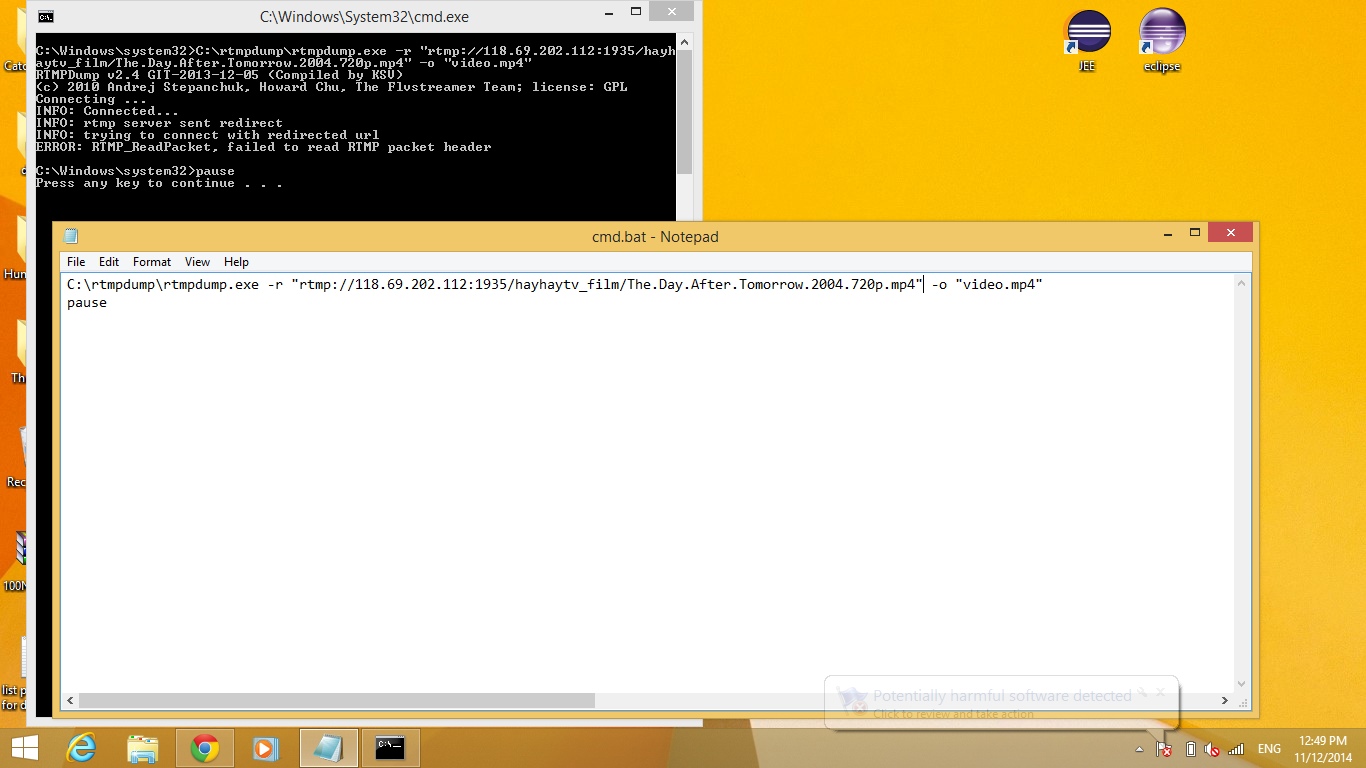Click Notepad's horizontal scrollbar right arrow
1366x768 pixels.
[1226, 701]
